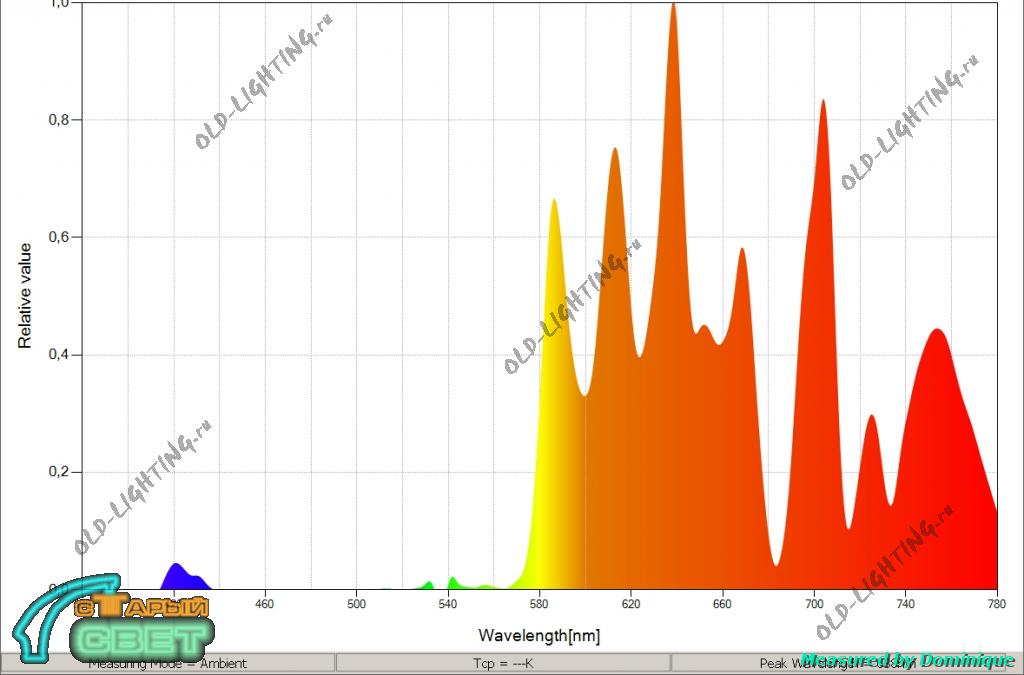Image resolution: width=1024 pixels, height=675 pixels.
Task: Click the 660 wavelength tick label
Action: tap(722, 604)
